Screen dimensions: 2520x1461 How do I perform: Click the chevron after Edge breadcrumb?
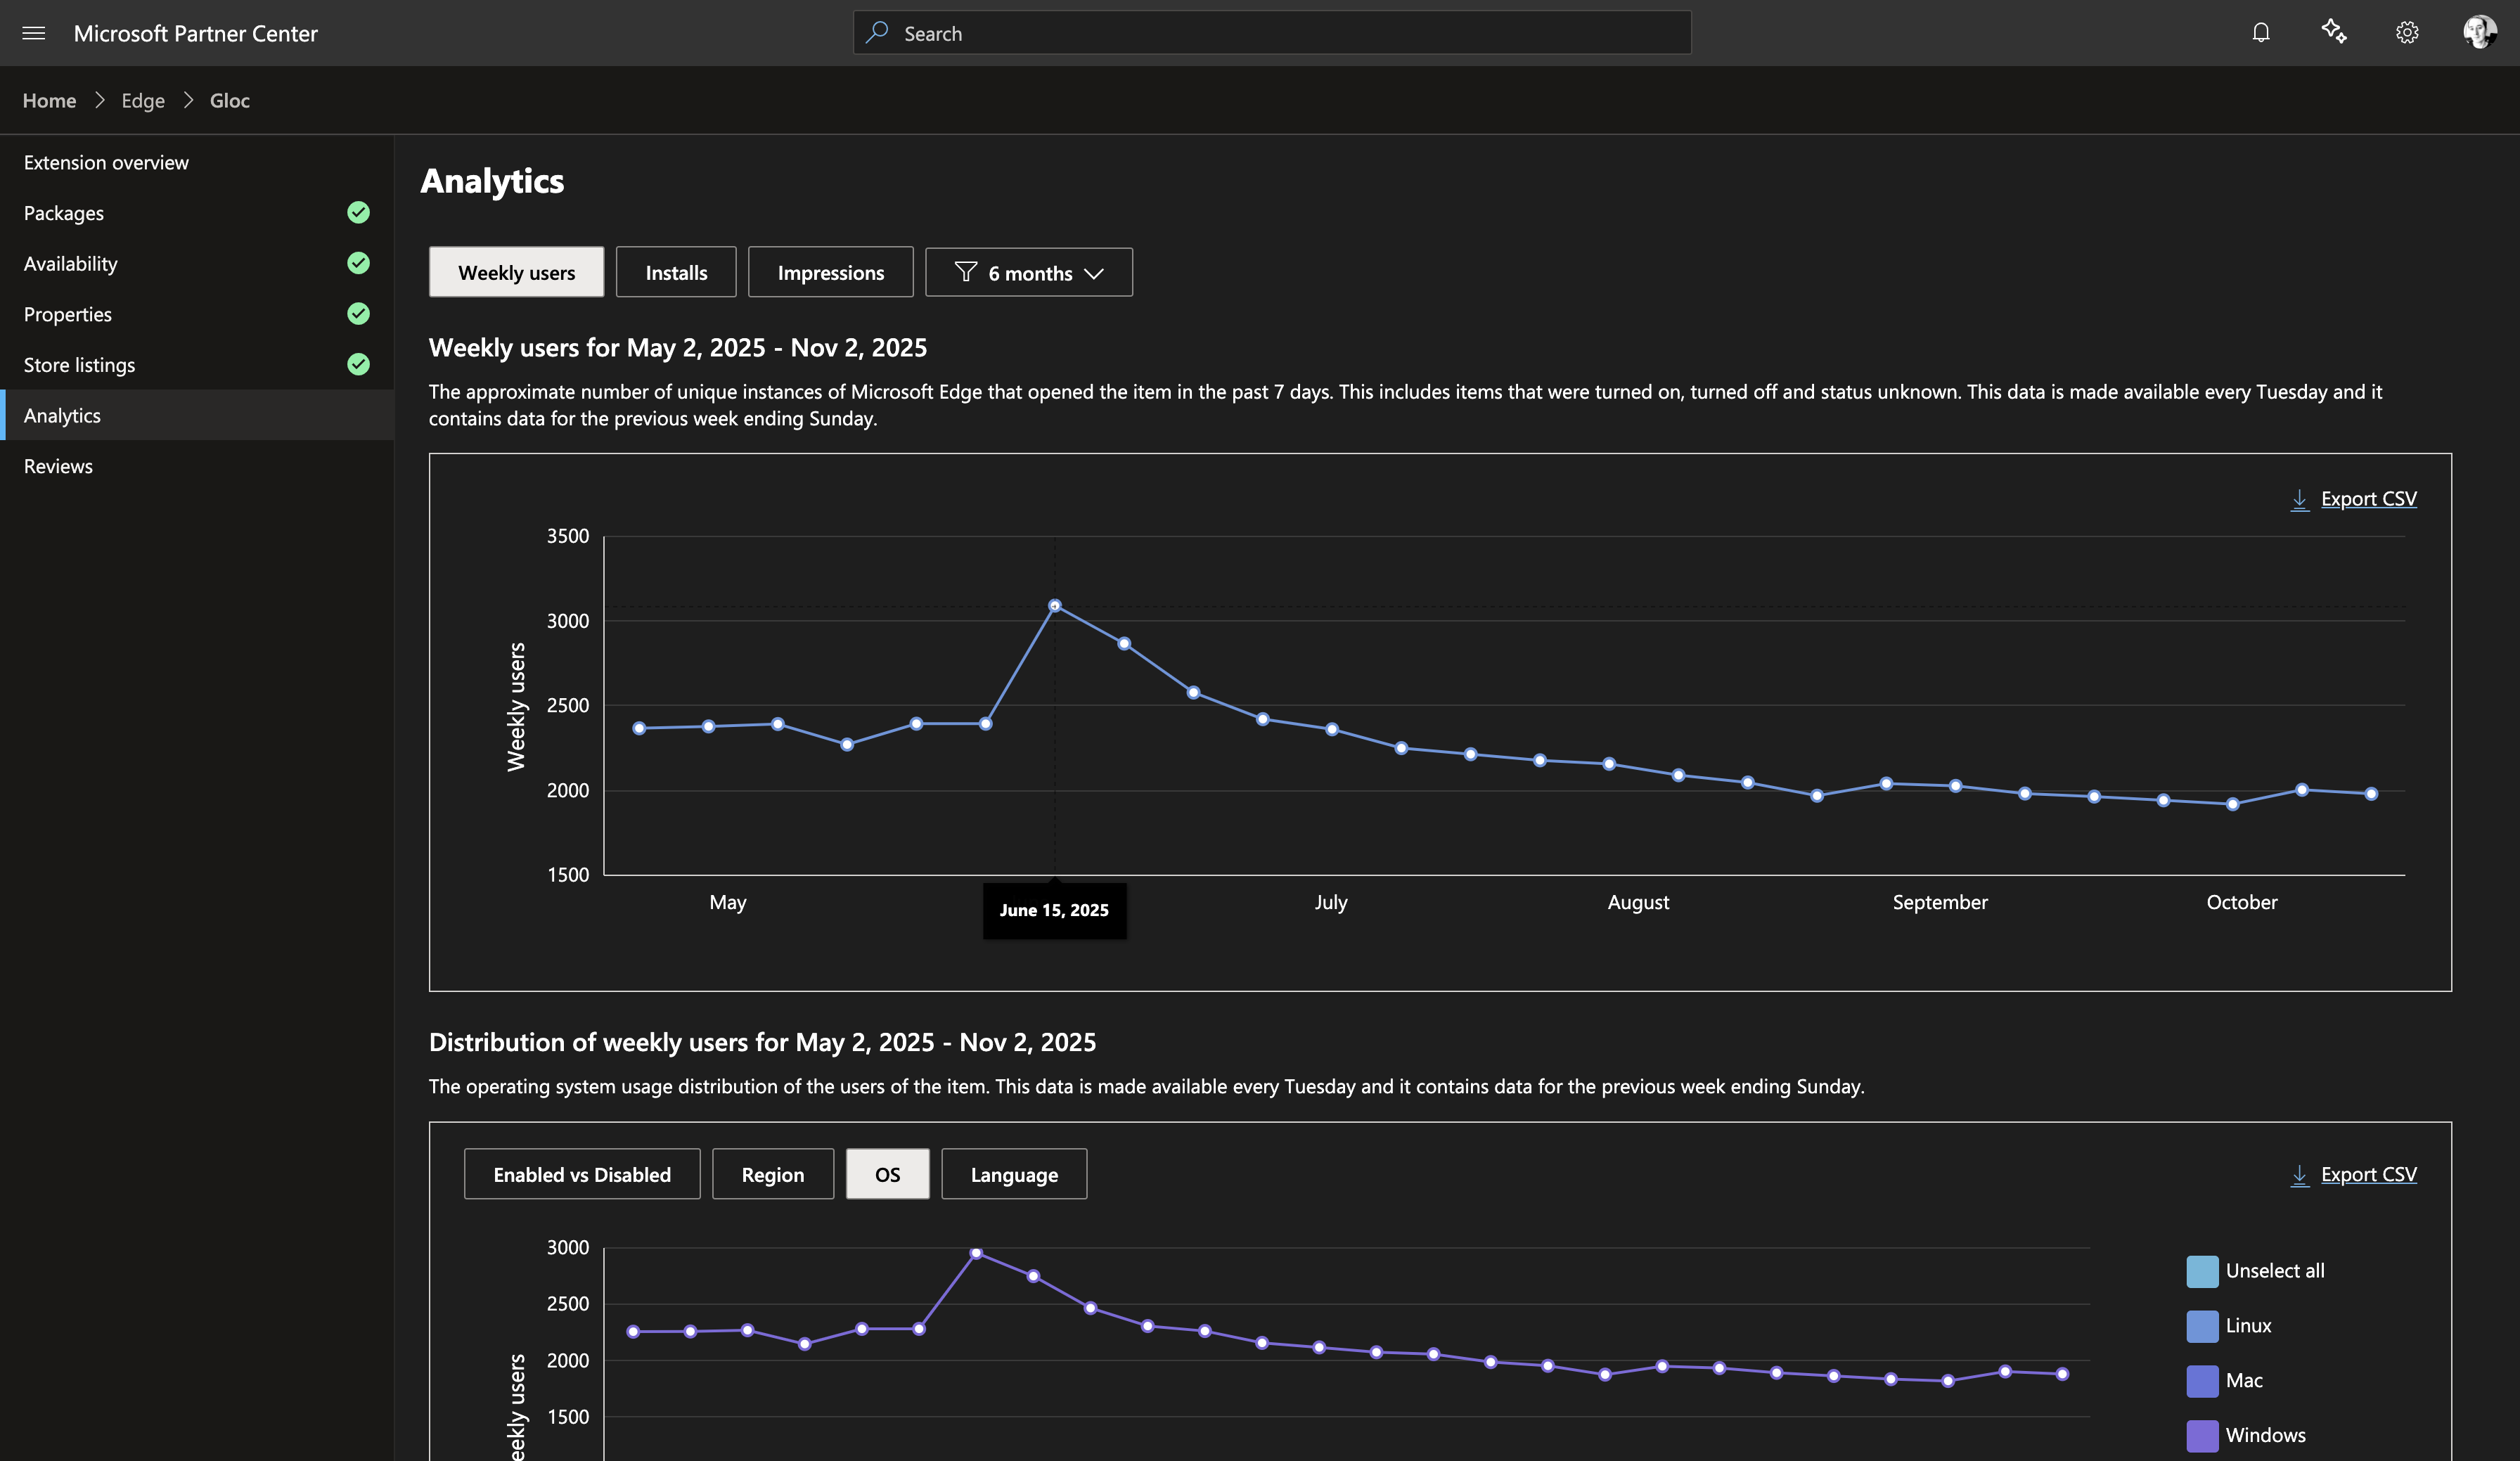(x=188, y=101)
